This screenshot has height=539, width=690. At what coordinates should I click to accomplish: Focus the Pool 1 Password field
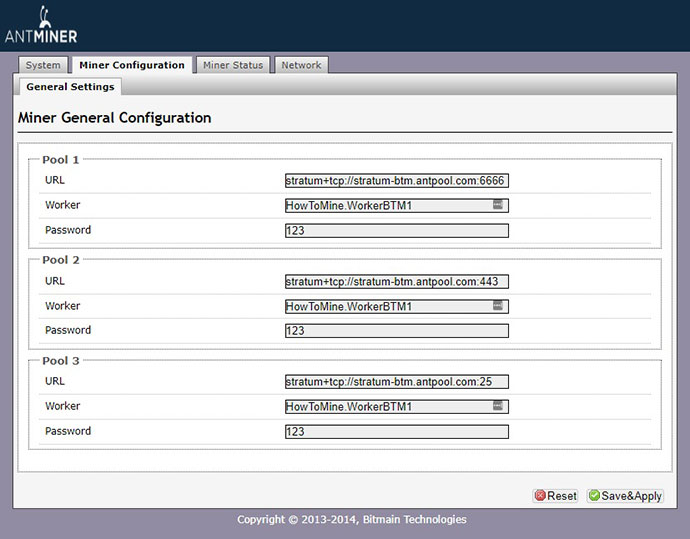397,231
